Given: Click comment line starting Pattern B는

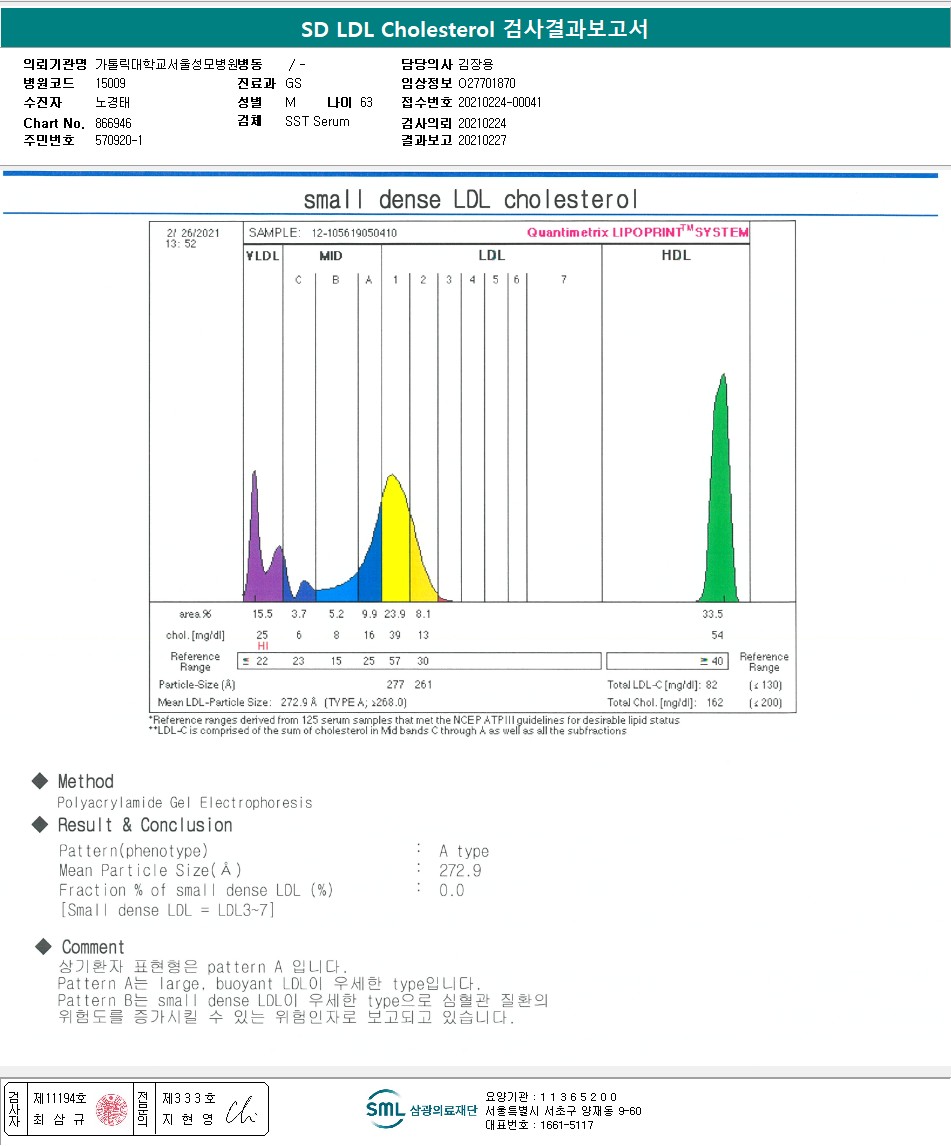Looking at the screenshot, I should click(x=303, y=1000).
